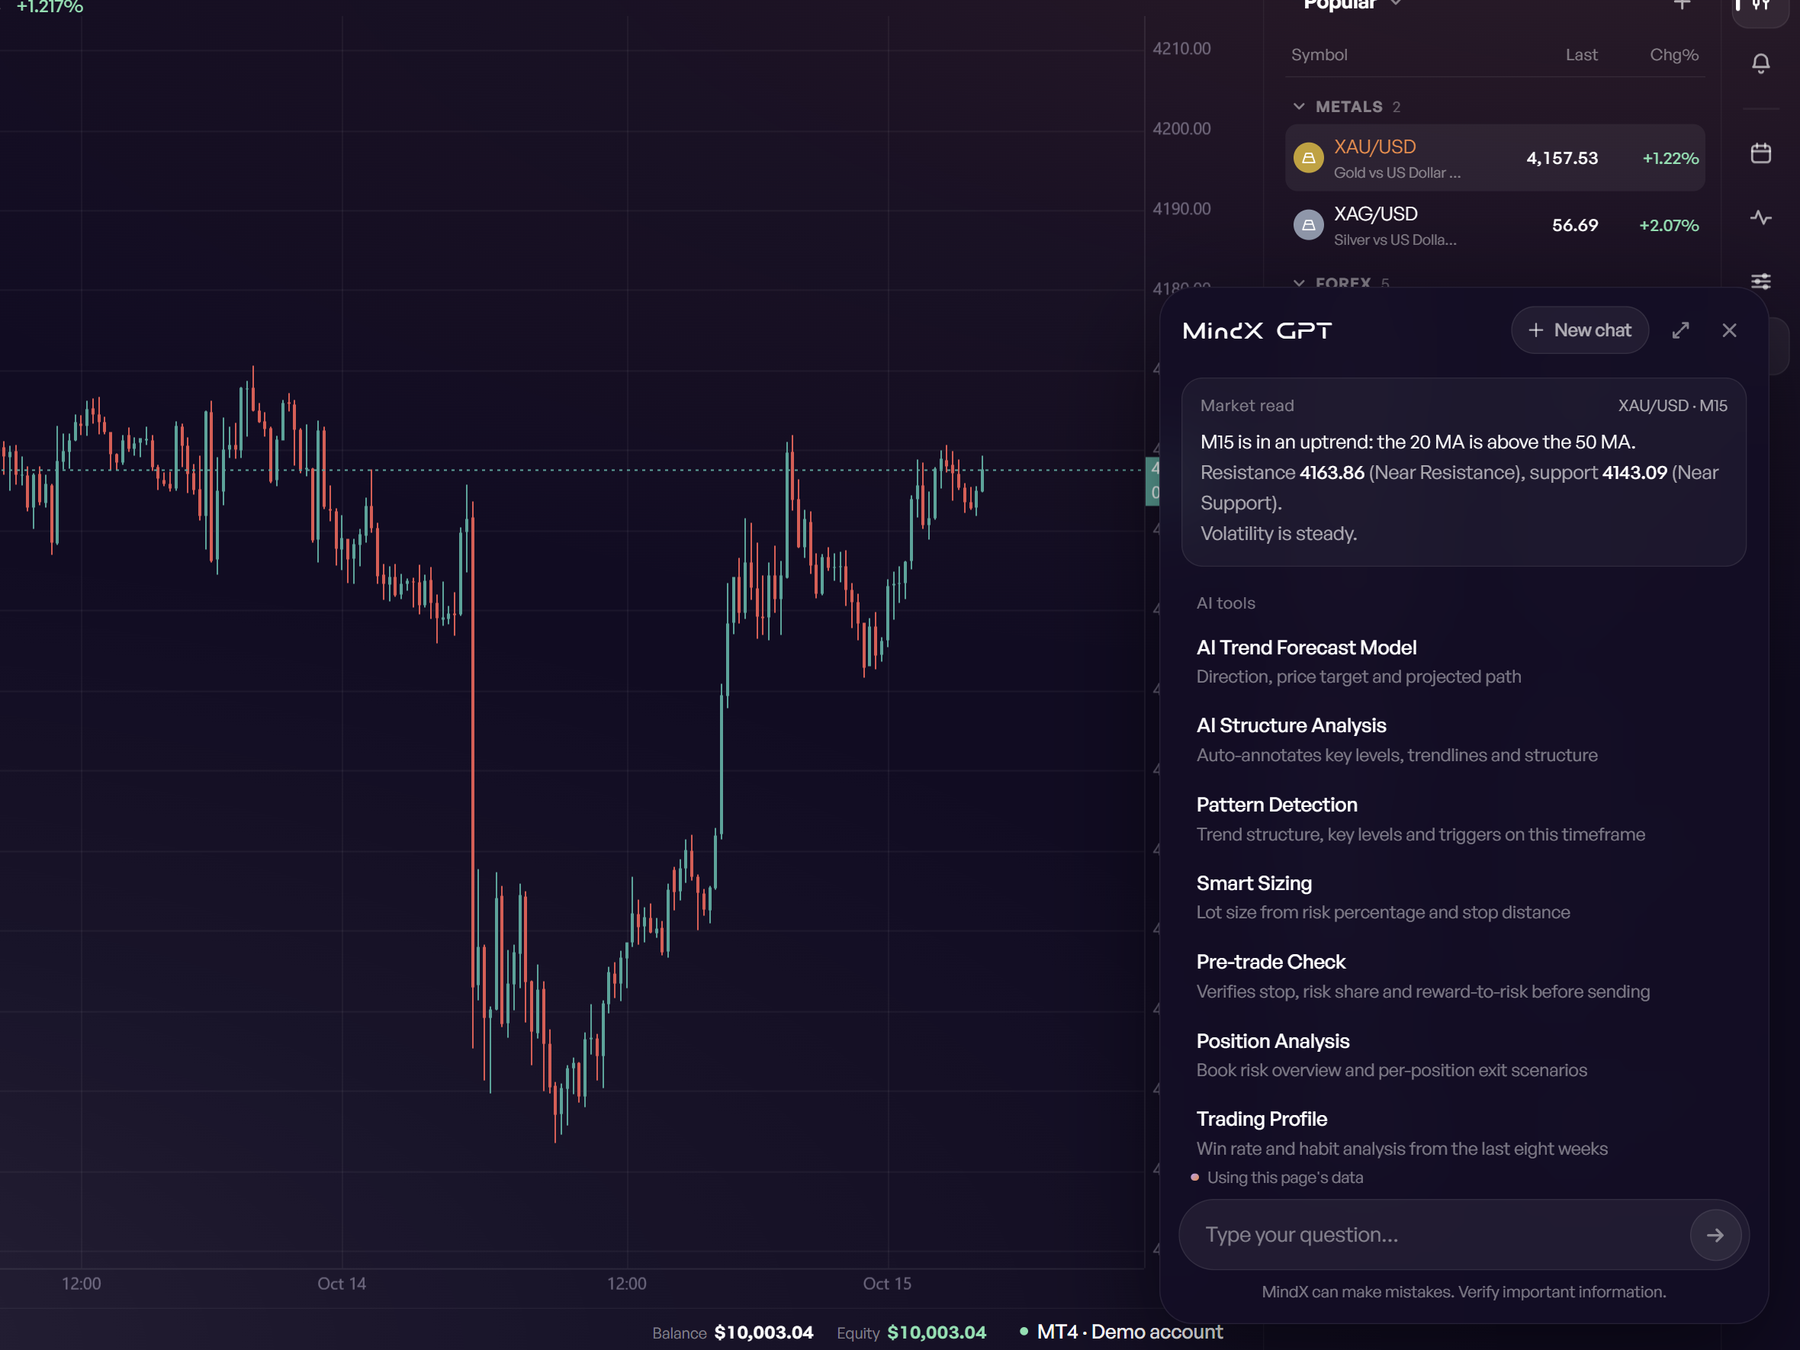Click resistance value 4163.86 in market read
The width and height of the screenshot is (1800, 1350).
click(1332, 473)
